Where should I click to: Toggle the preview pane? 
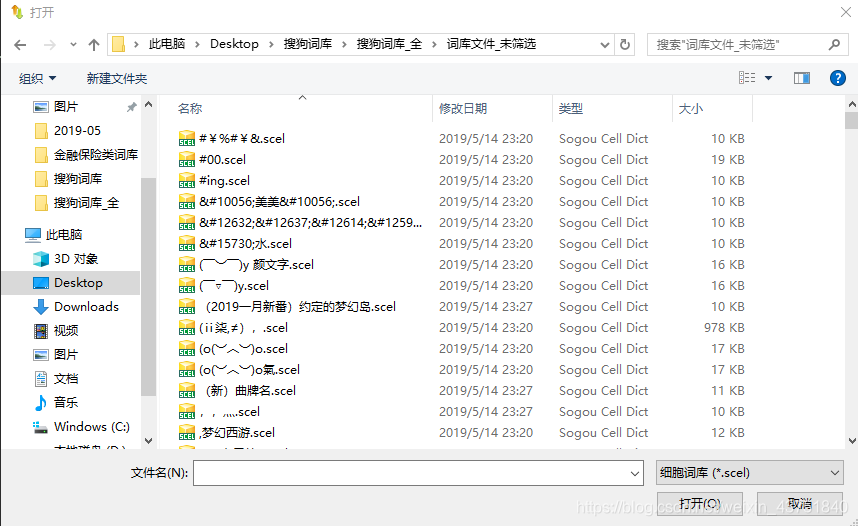pos(802,78)
